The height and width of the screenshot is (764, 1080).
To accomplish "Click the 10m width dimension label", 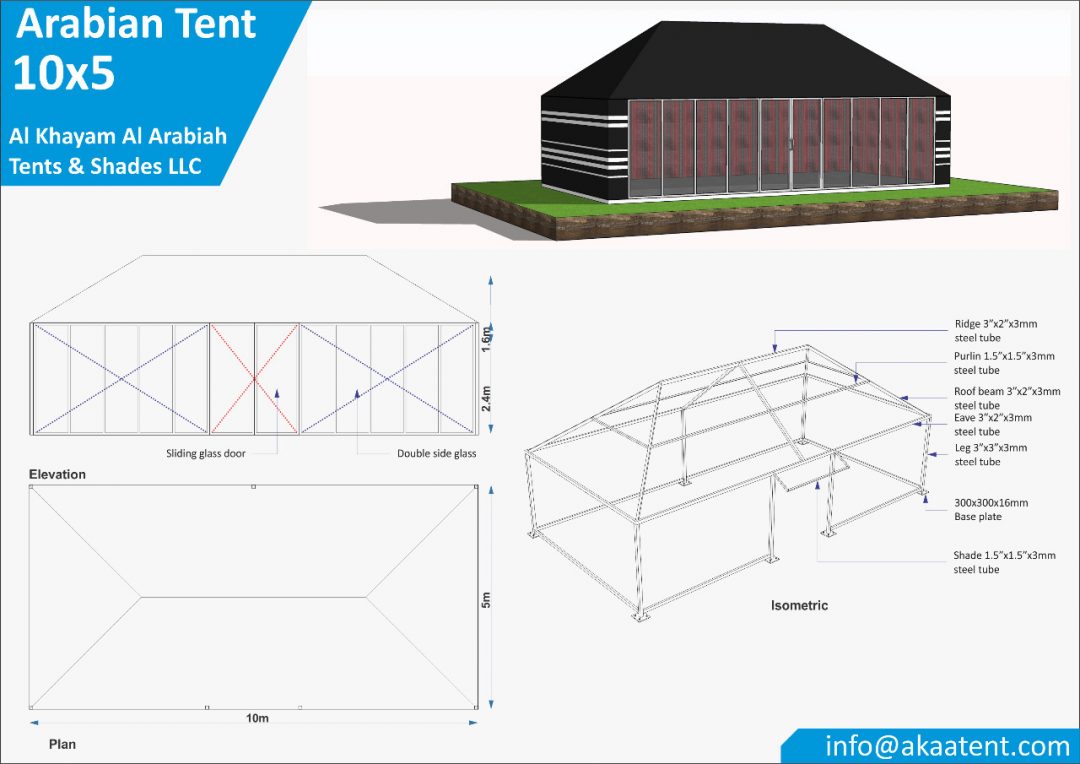I will coord(255,718).
